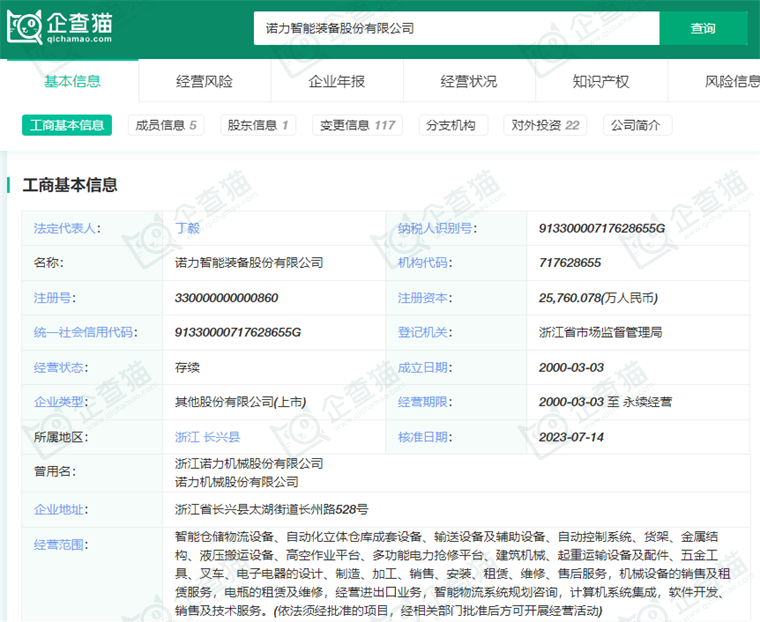Click 其他股份有限公司(上市) company type
The image size is (760, 622).
(x=240, y=401)
